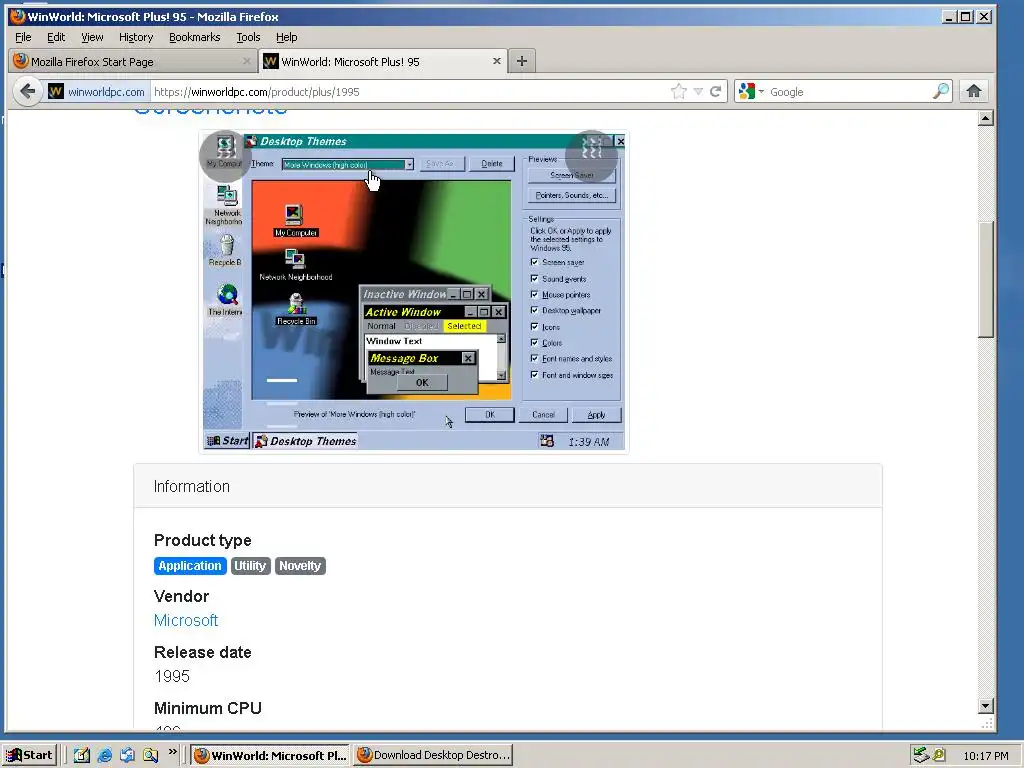1024x768 pixels.
Task: Click the vertical scrollbar thumb
Action: click(985, 280)
